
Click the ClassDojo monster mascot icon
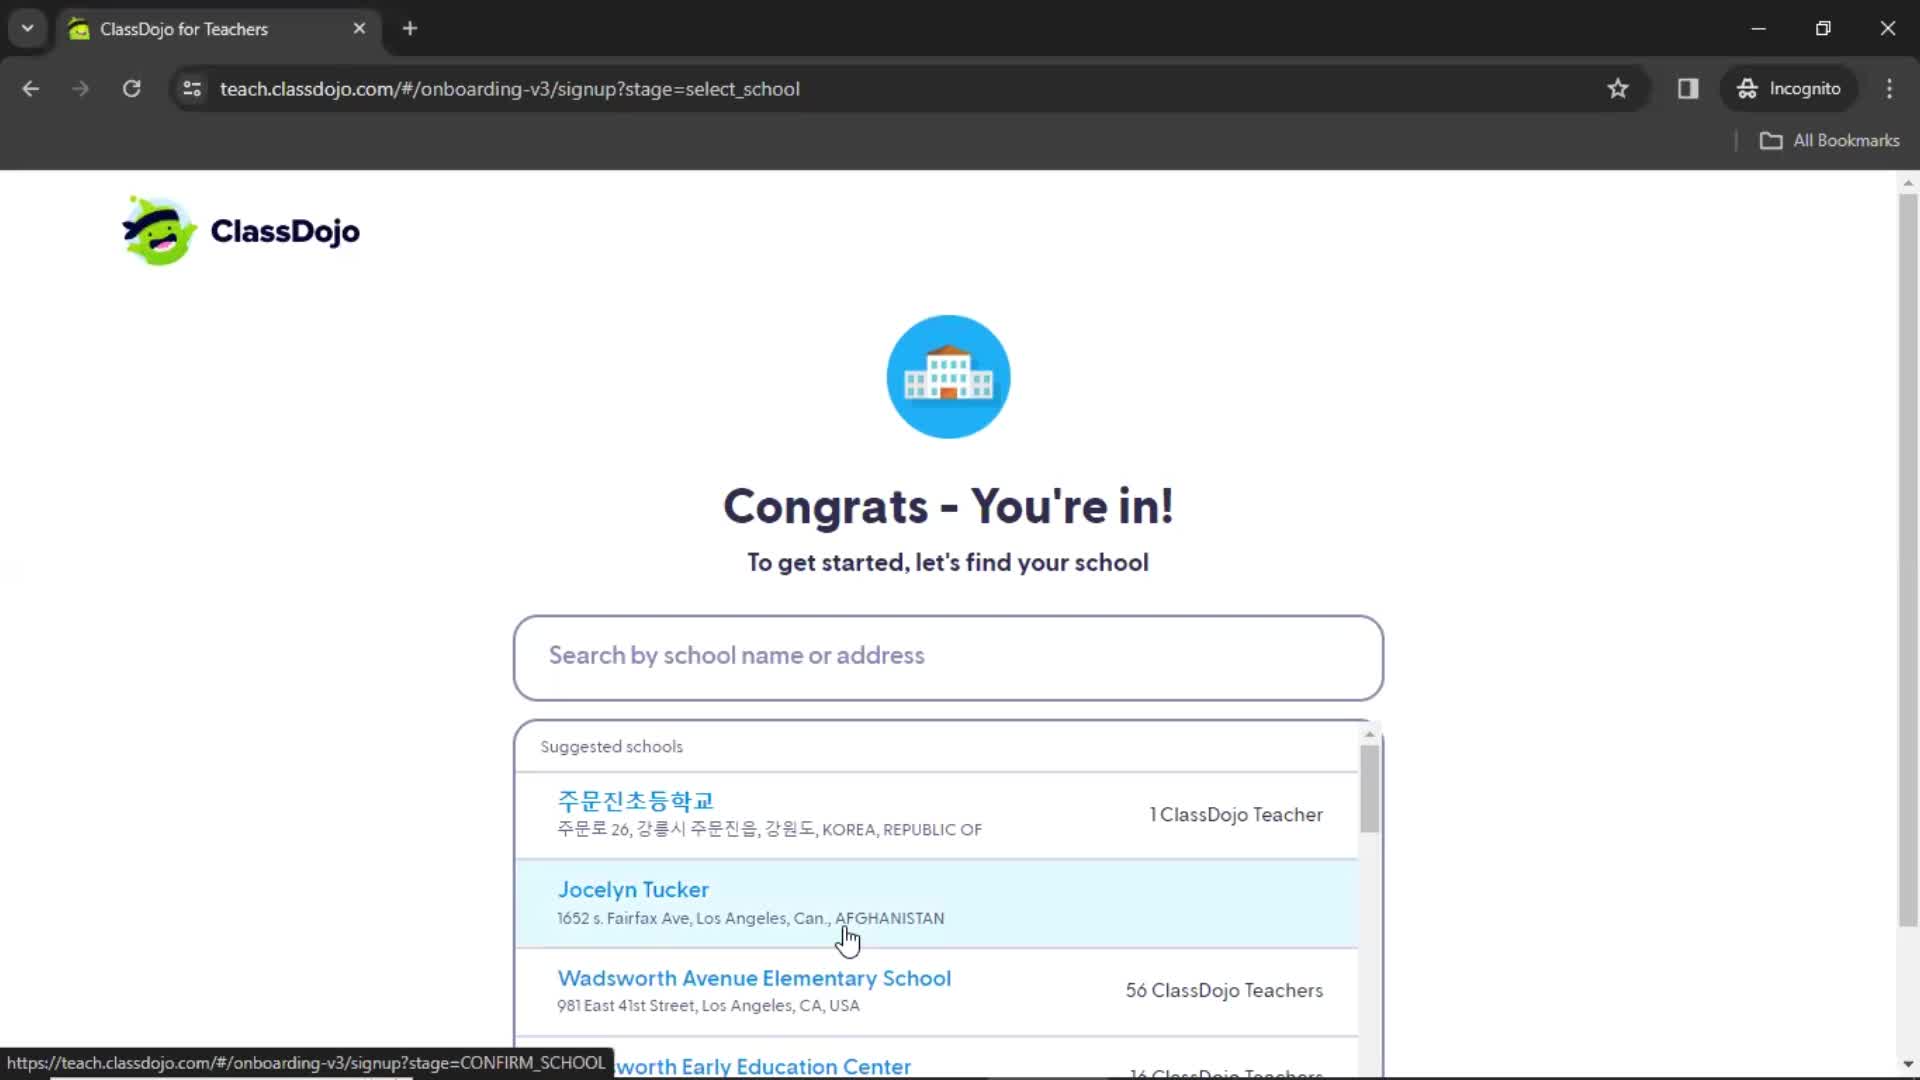pyautogui.click(x=157, y=231)
